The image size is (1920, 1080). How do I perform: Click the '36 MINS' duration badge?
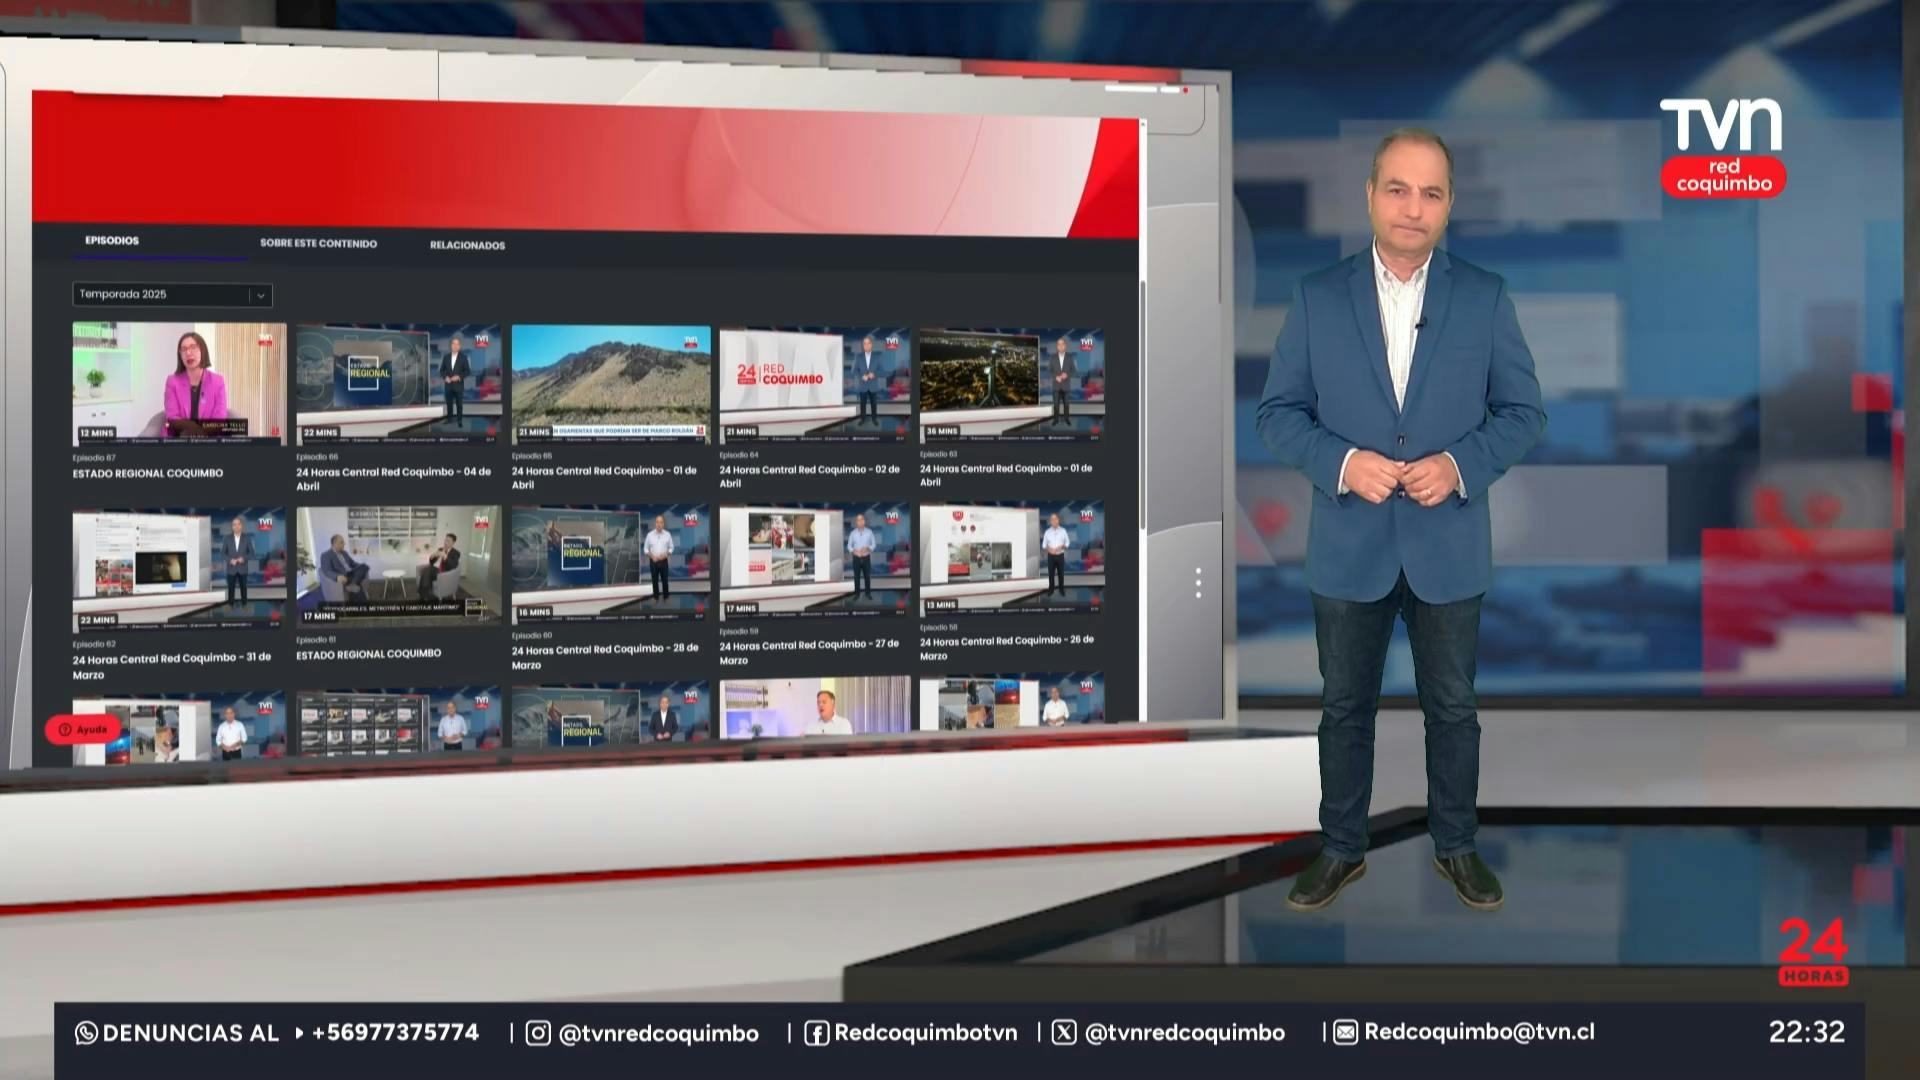[942, 431]
